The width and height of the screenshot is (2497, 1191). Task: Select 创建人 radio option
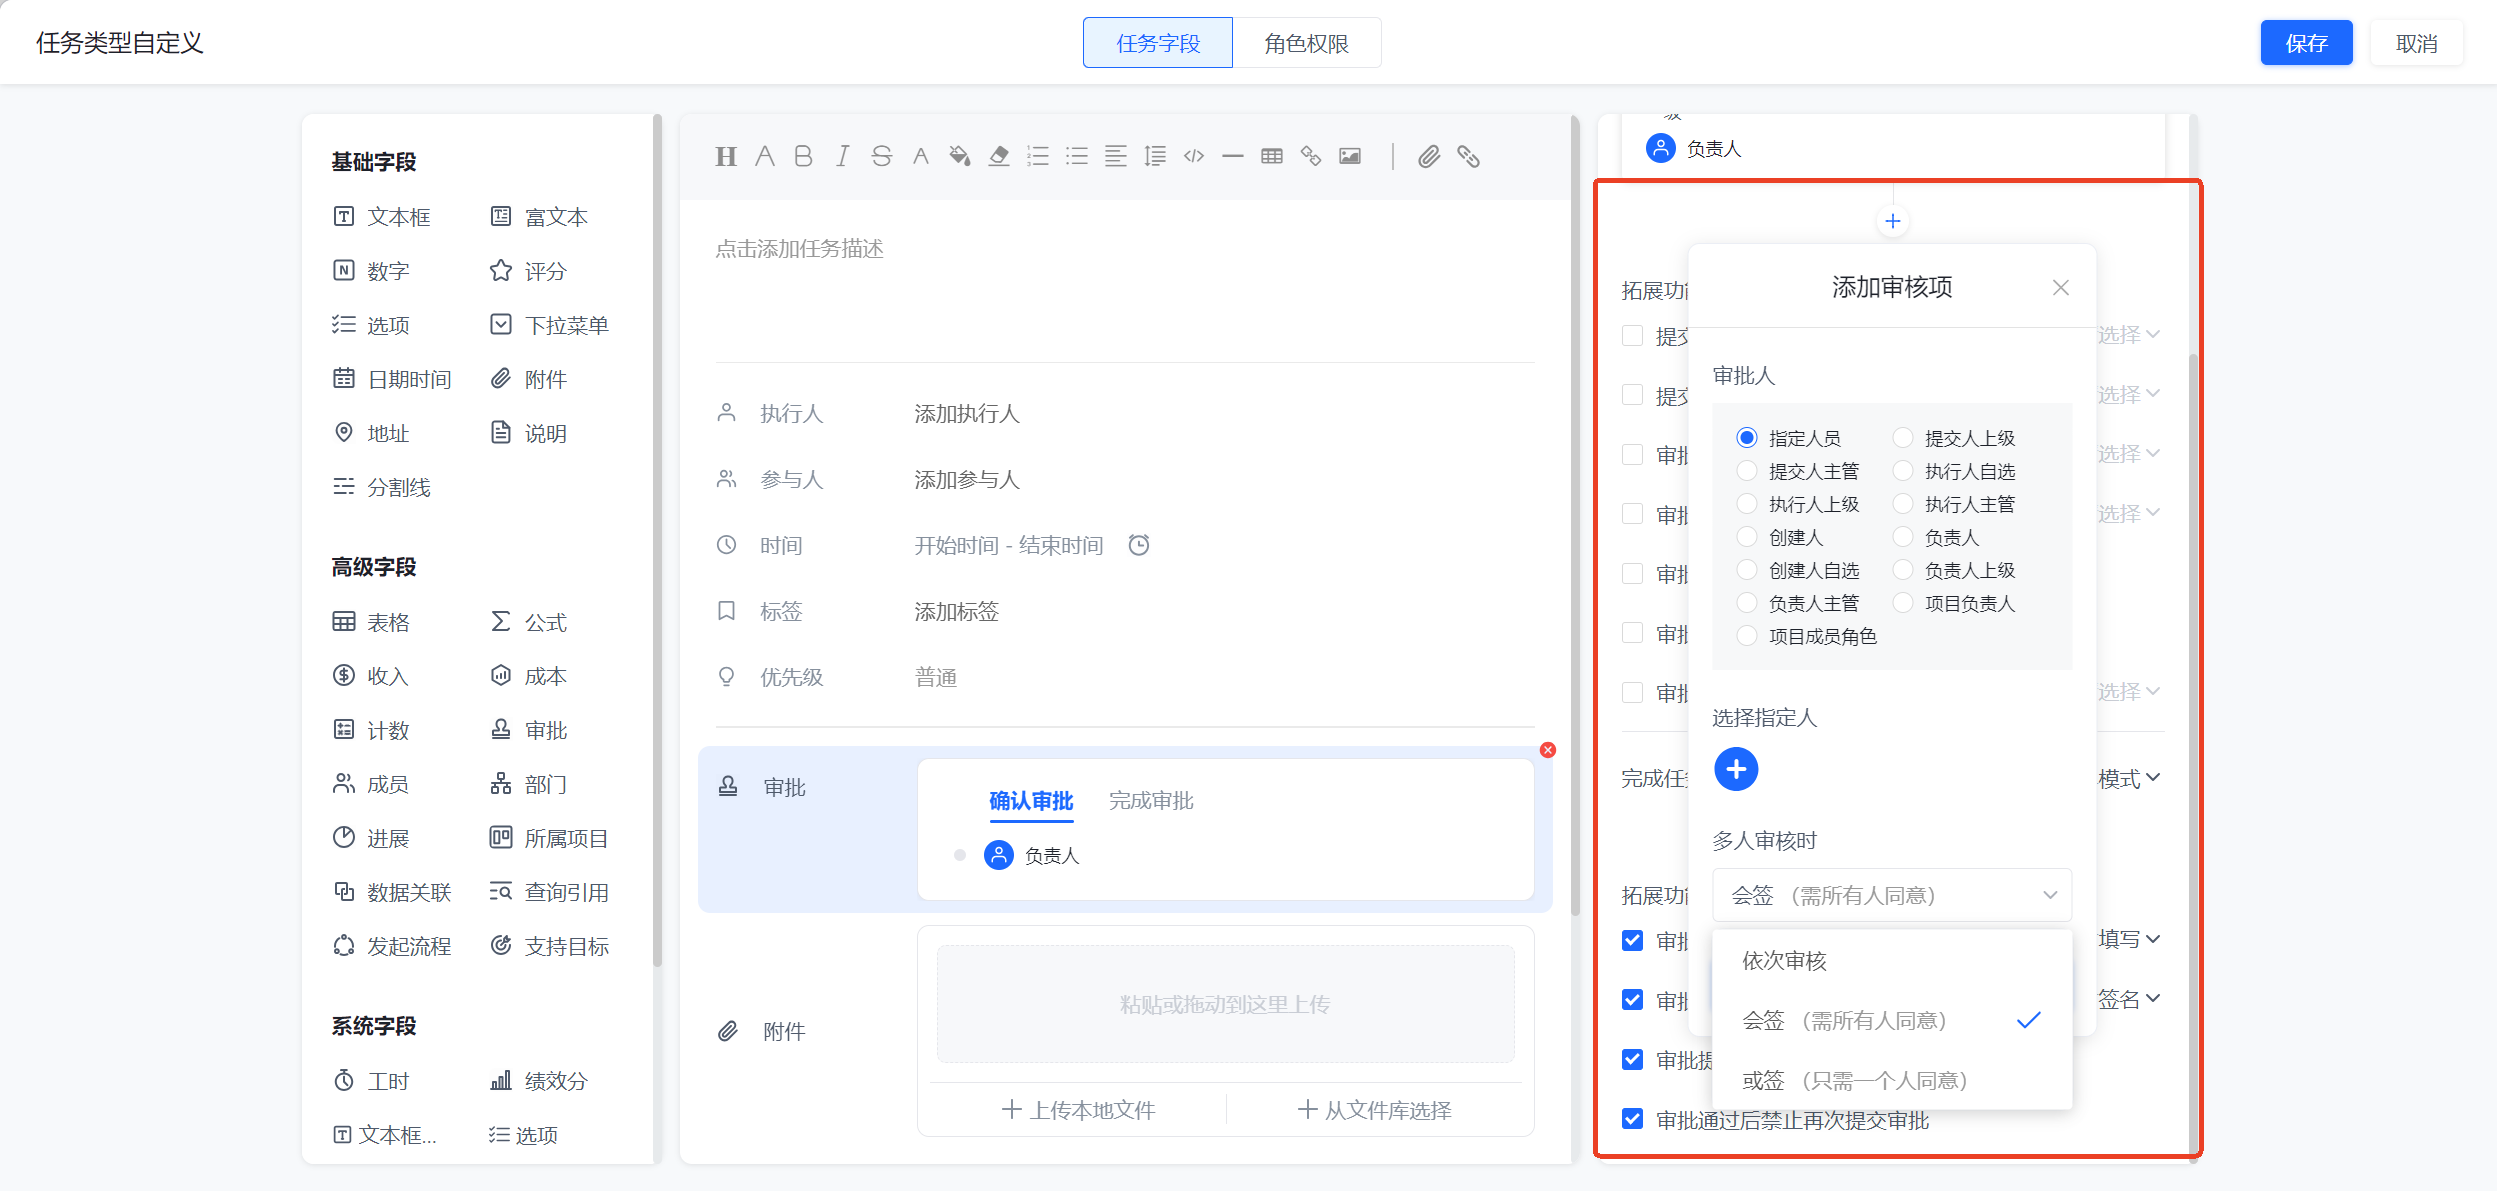tap(1781, 537)
